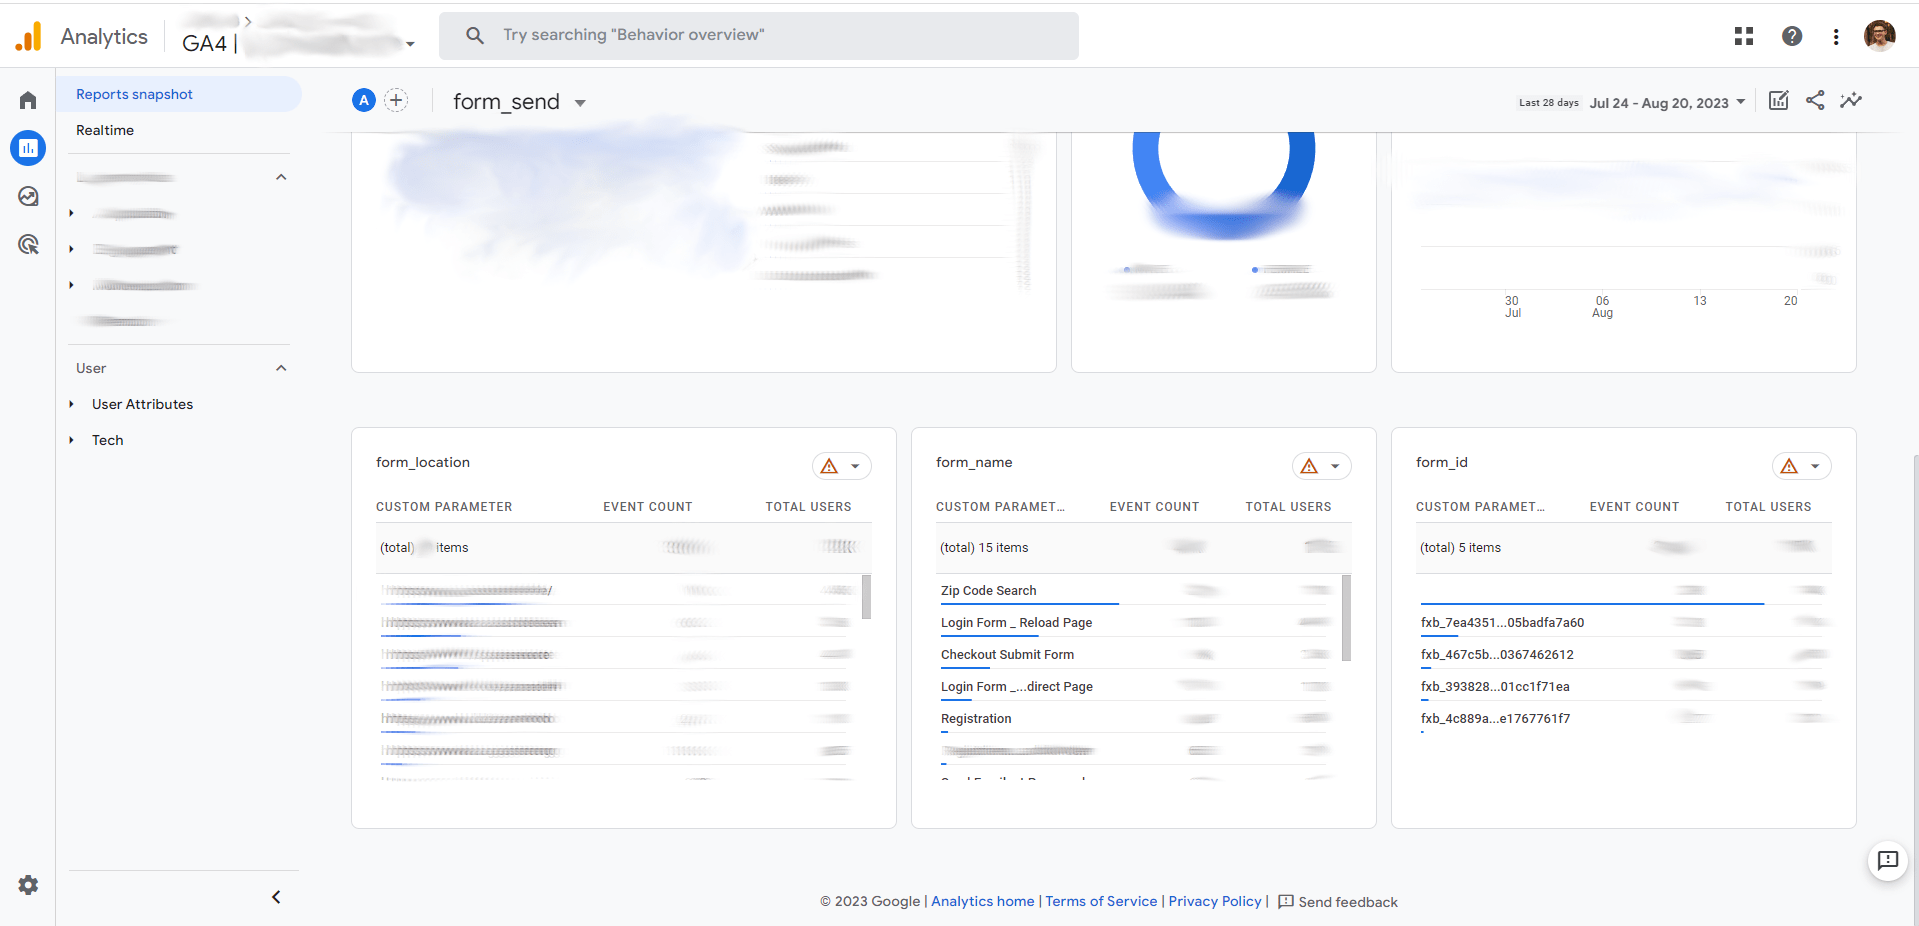The image size is (1919, 926).
Task: Select the All Users 'A' segment badge
Action: pos(364,100)
